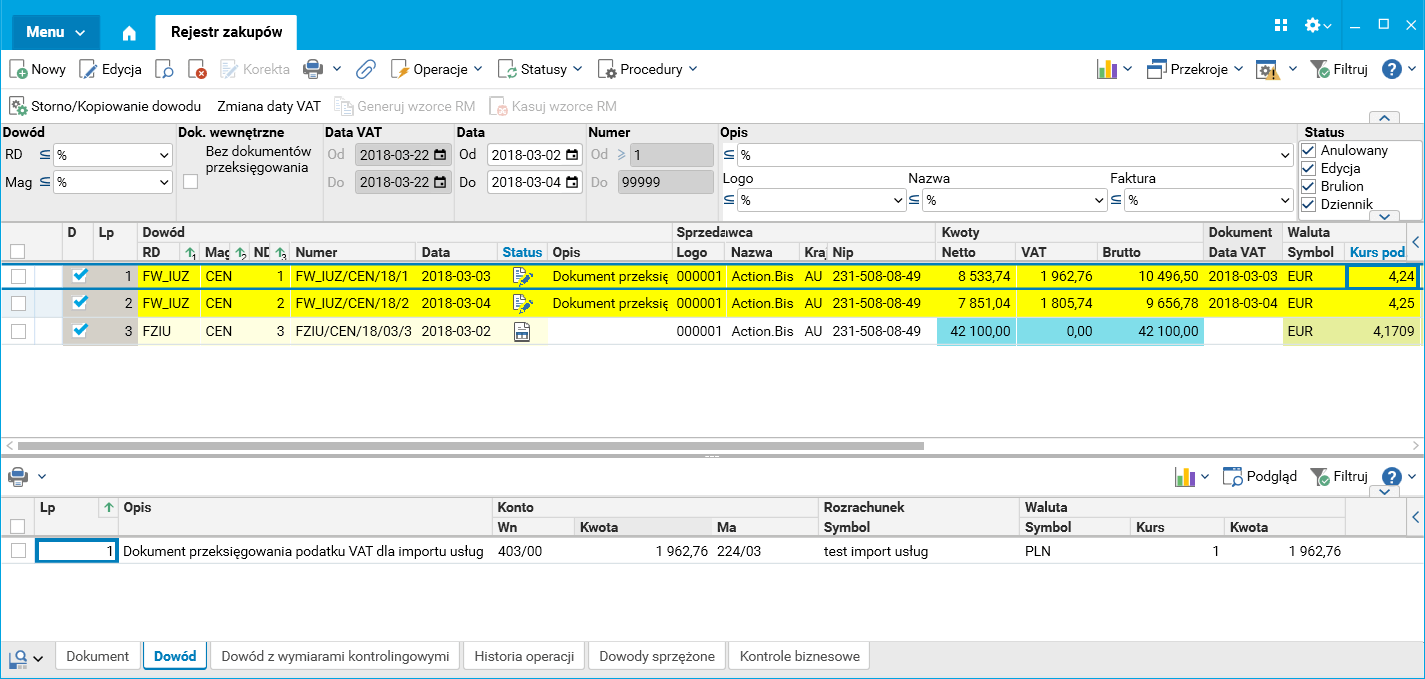The height and width of the screenshot is (679, 1425).
Task: Click sort arrow in lower Lp column header
Action: pos(108,507)
